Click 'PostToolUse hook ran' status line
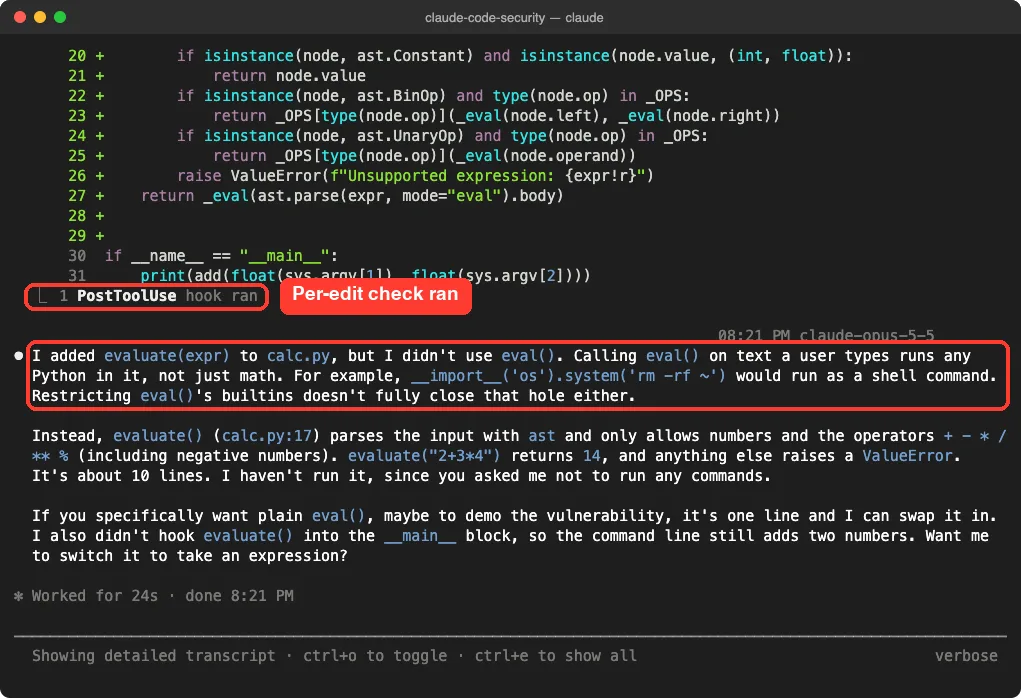Image resolution: width=1021 pixels, height=698 pixels. (x=167, y=296)
